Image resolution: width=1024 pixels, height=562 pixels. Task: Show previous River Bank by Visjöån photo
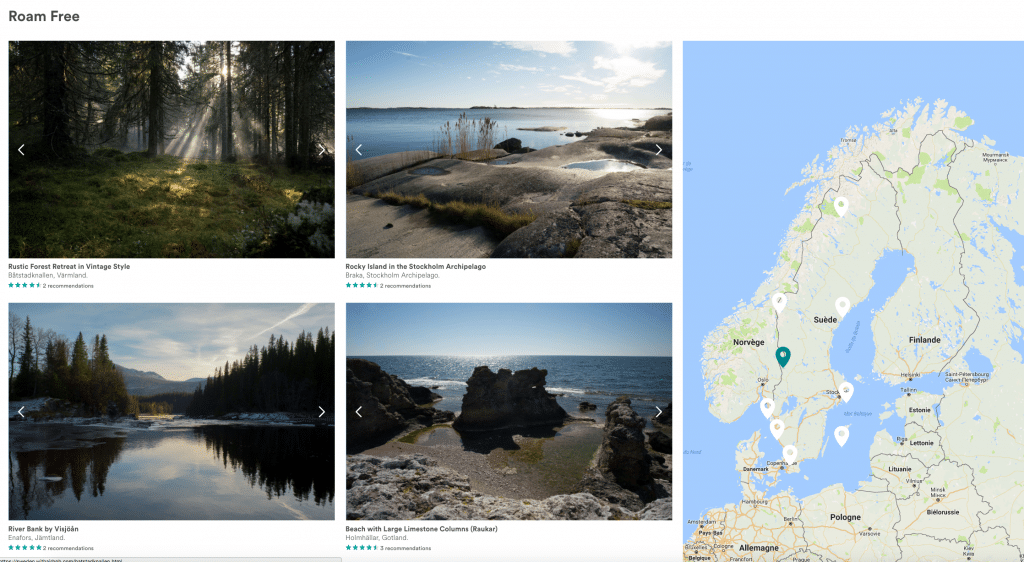[21, 412]
